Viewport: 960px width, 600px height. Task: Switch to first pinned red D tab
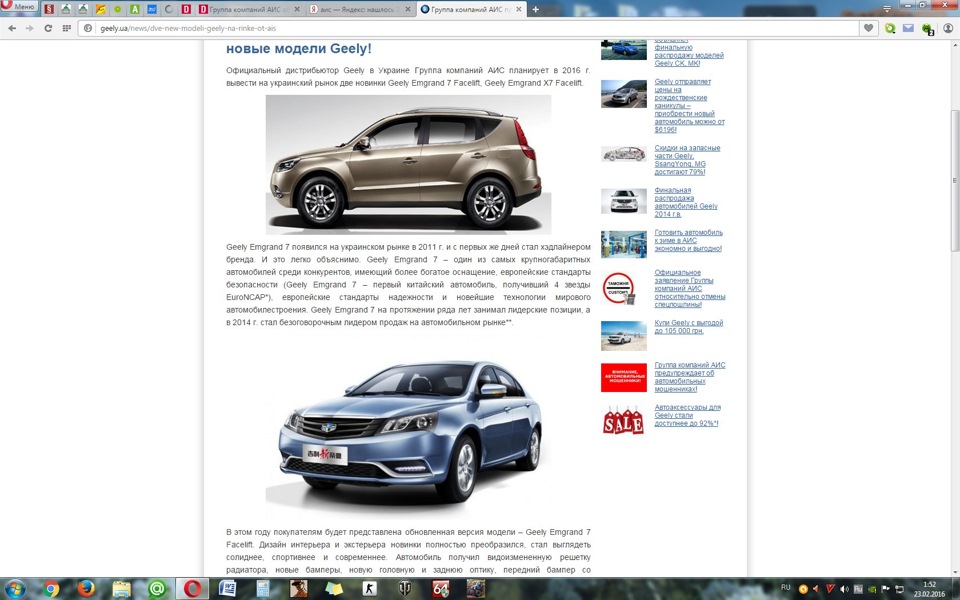pyautogui.click(x=186, y=9)
